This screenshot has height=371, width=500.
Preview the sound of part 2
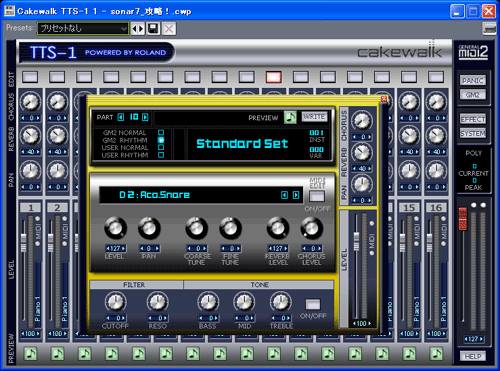pos(58,354)
